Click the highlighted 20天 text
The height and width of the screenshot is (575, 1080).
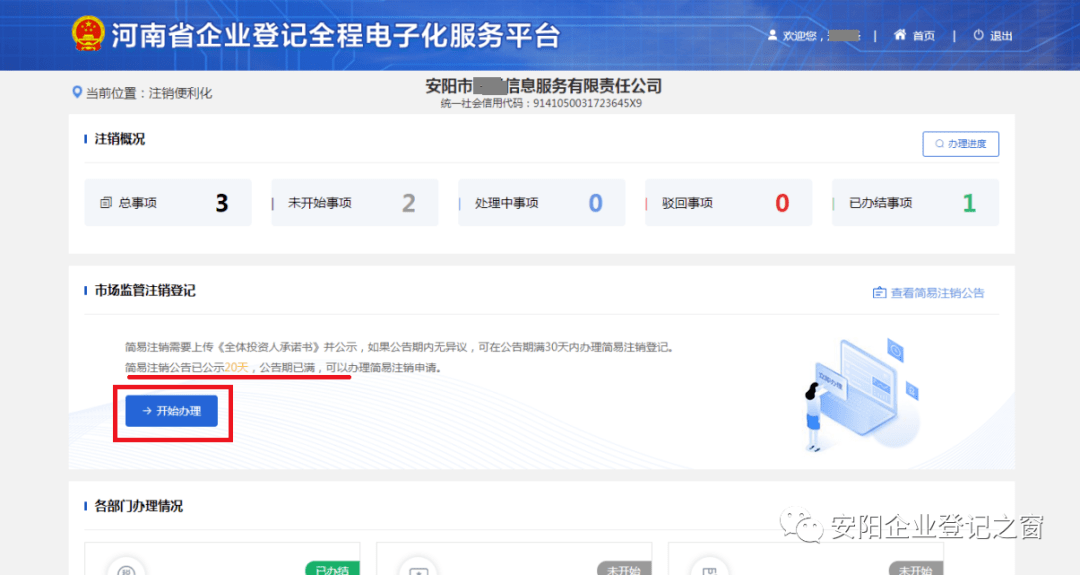[x=236, y=368]
